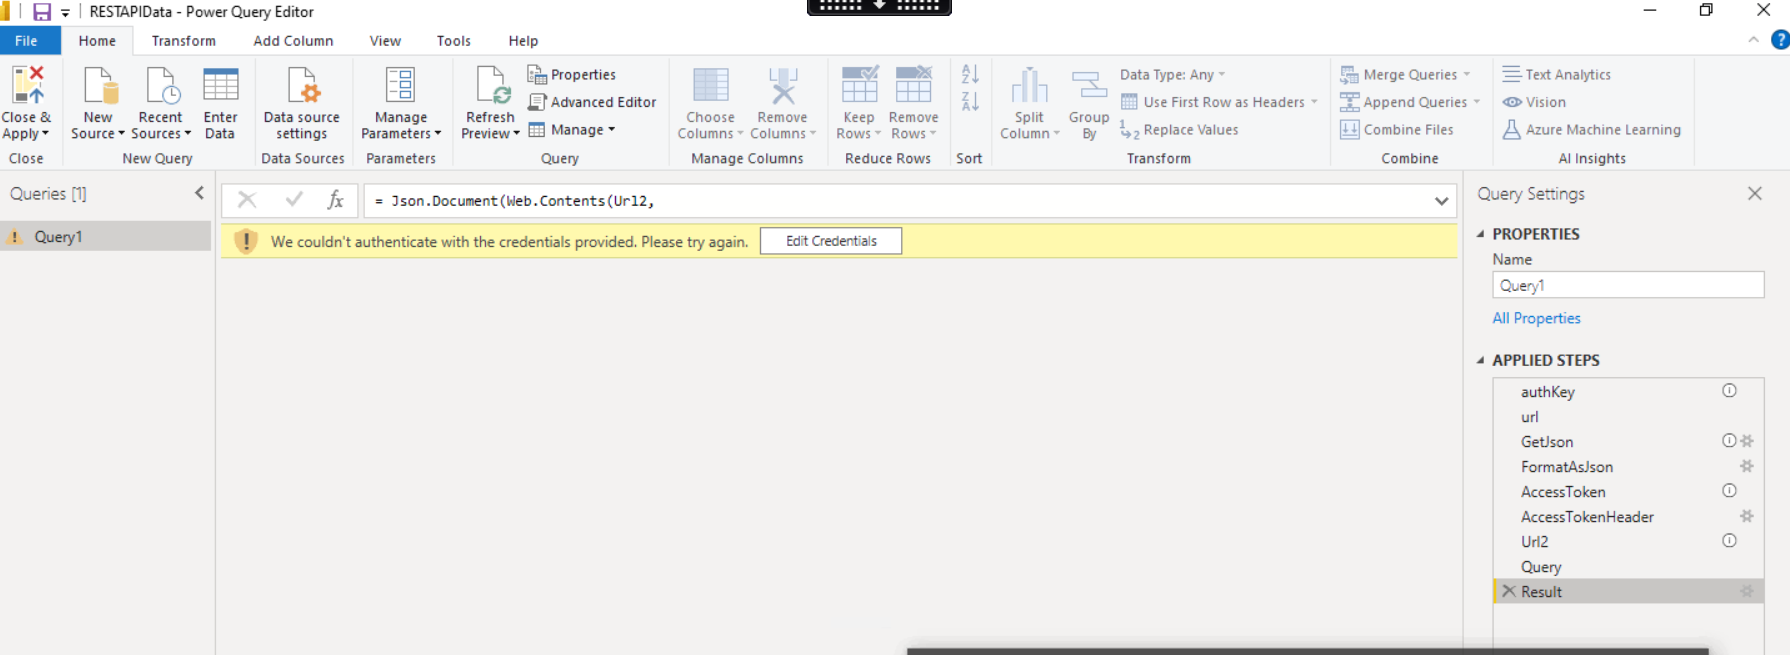Image resolution: width=1790 pixels, height=655 pixels.
Task: Switch to the Transform tab
Action: [184, 41]
